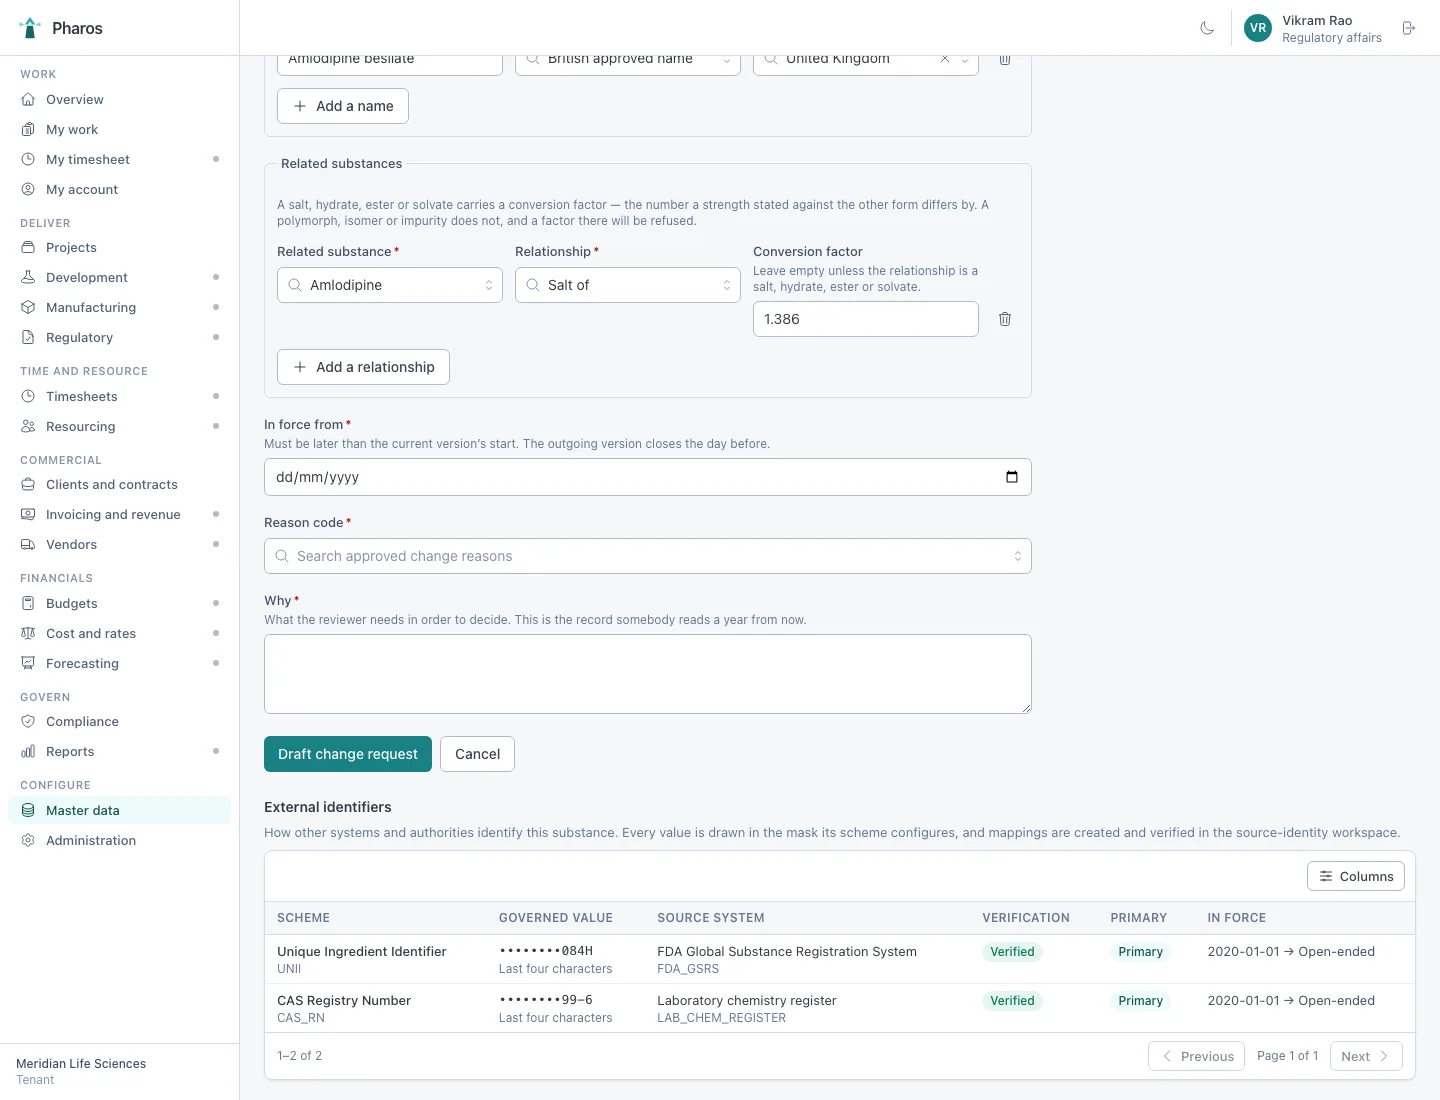Screen dimensions: 1440x1100
Task: Click the Cancel button
Action: tap(477, 754)
